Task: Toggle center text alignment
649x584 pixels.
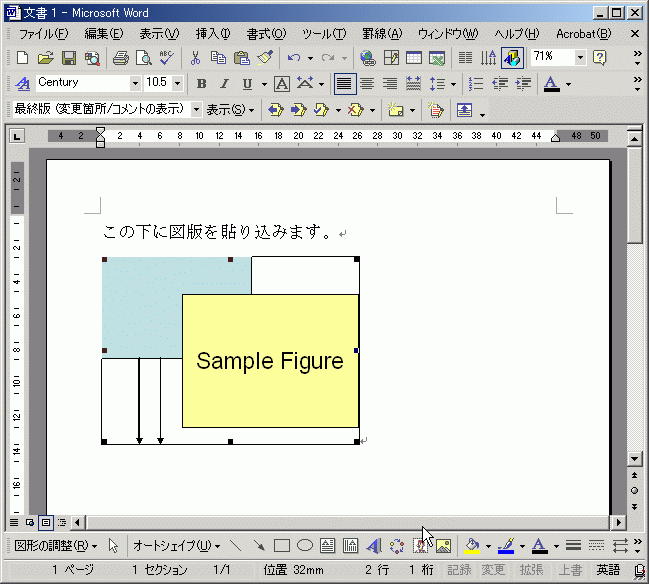Action: coord(367,84)
